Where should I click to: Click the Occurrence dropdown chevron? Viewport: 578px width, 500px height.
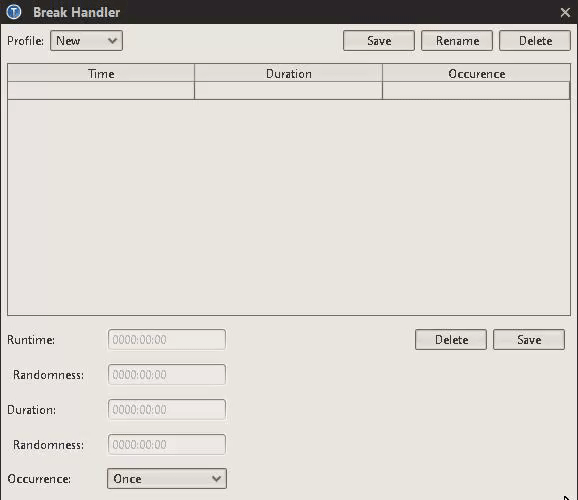[x=216, y=479]
